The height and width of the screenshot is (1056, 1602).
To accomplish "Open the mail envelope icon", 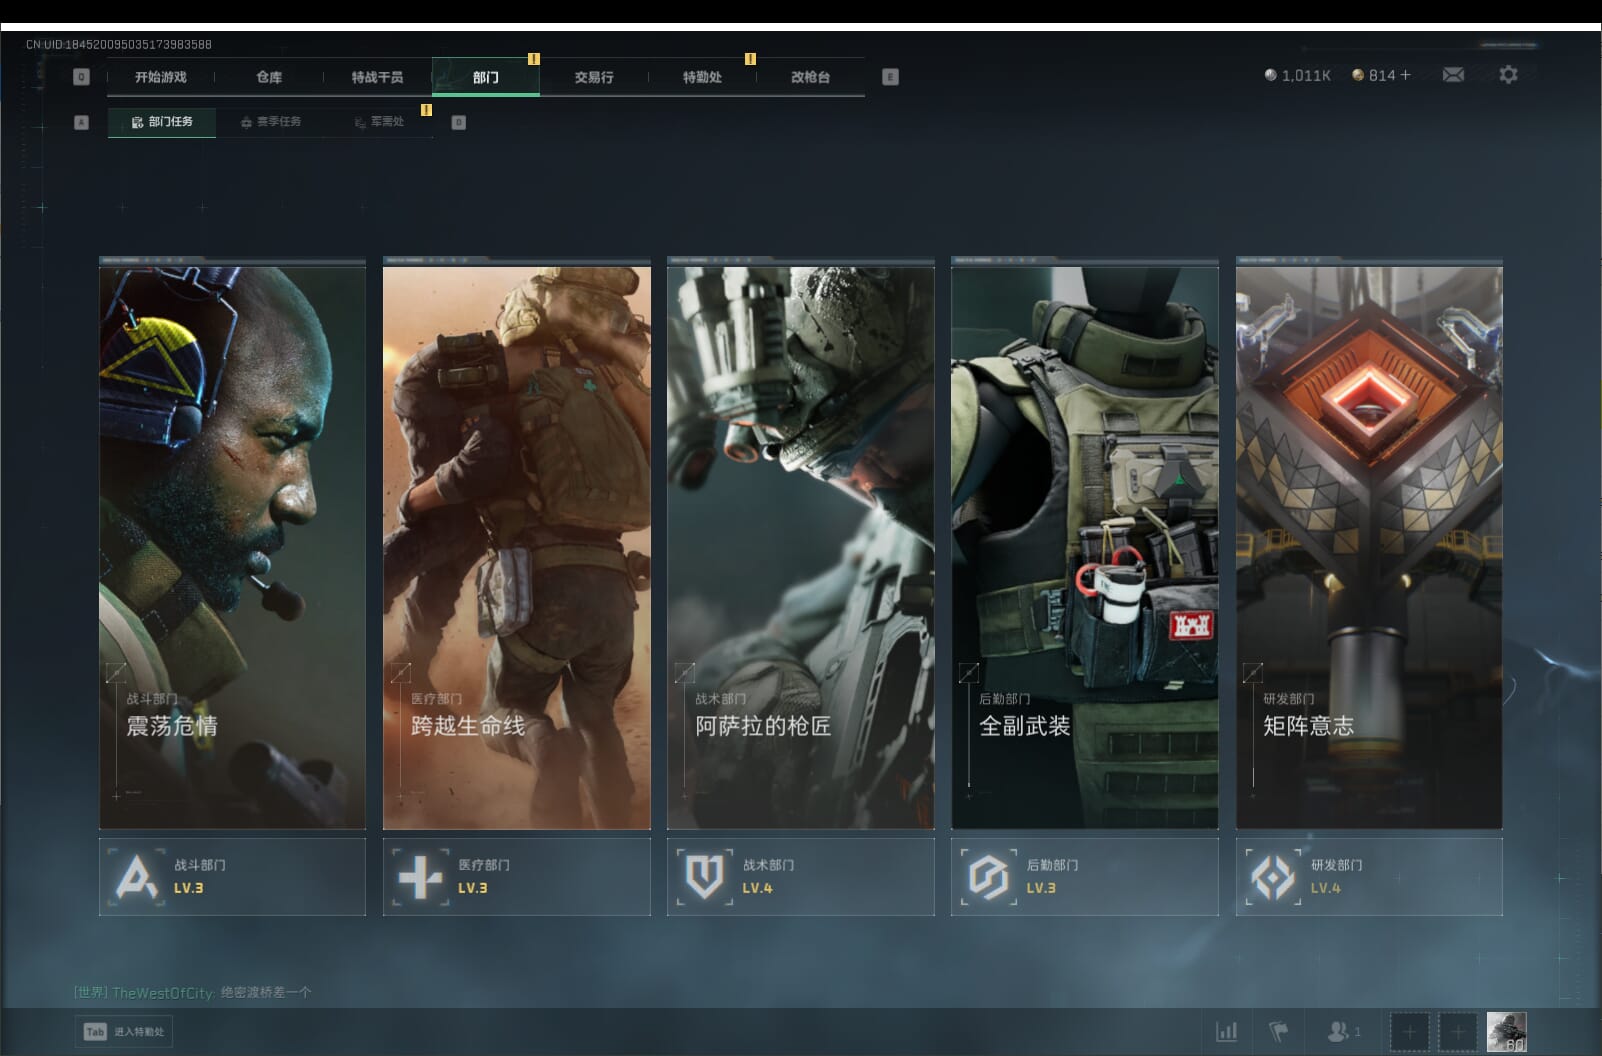I will pyautogui.click(x=1453, y=75).
